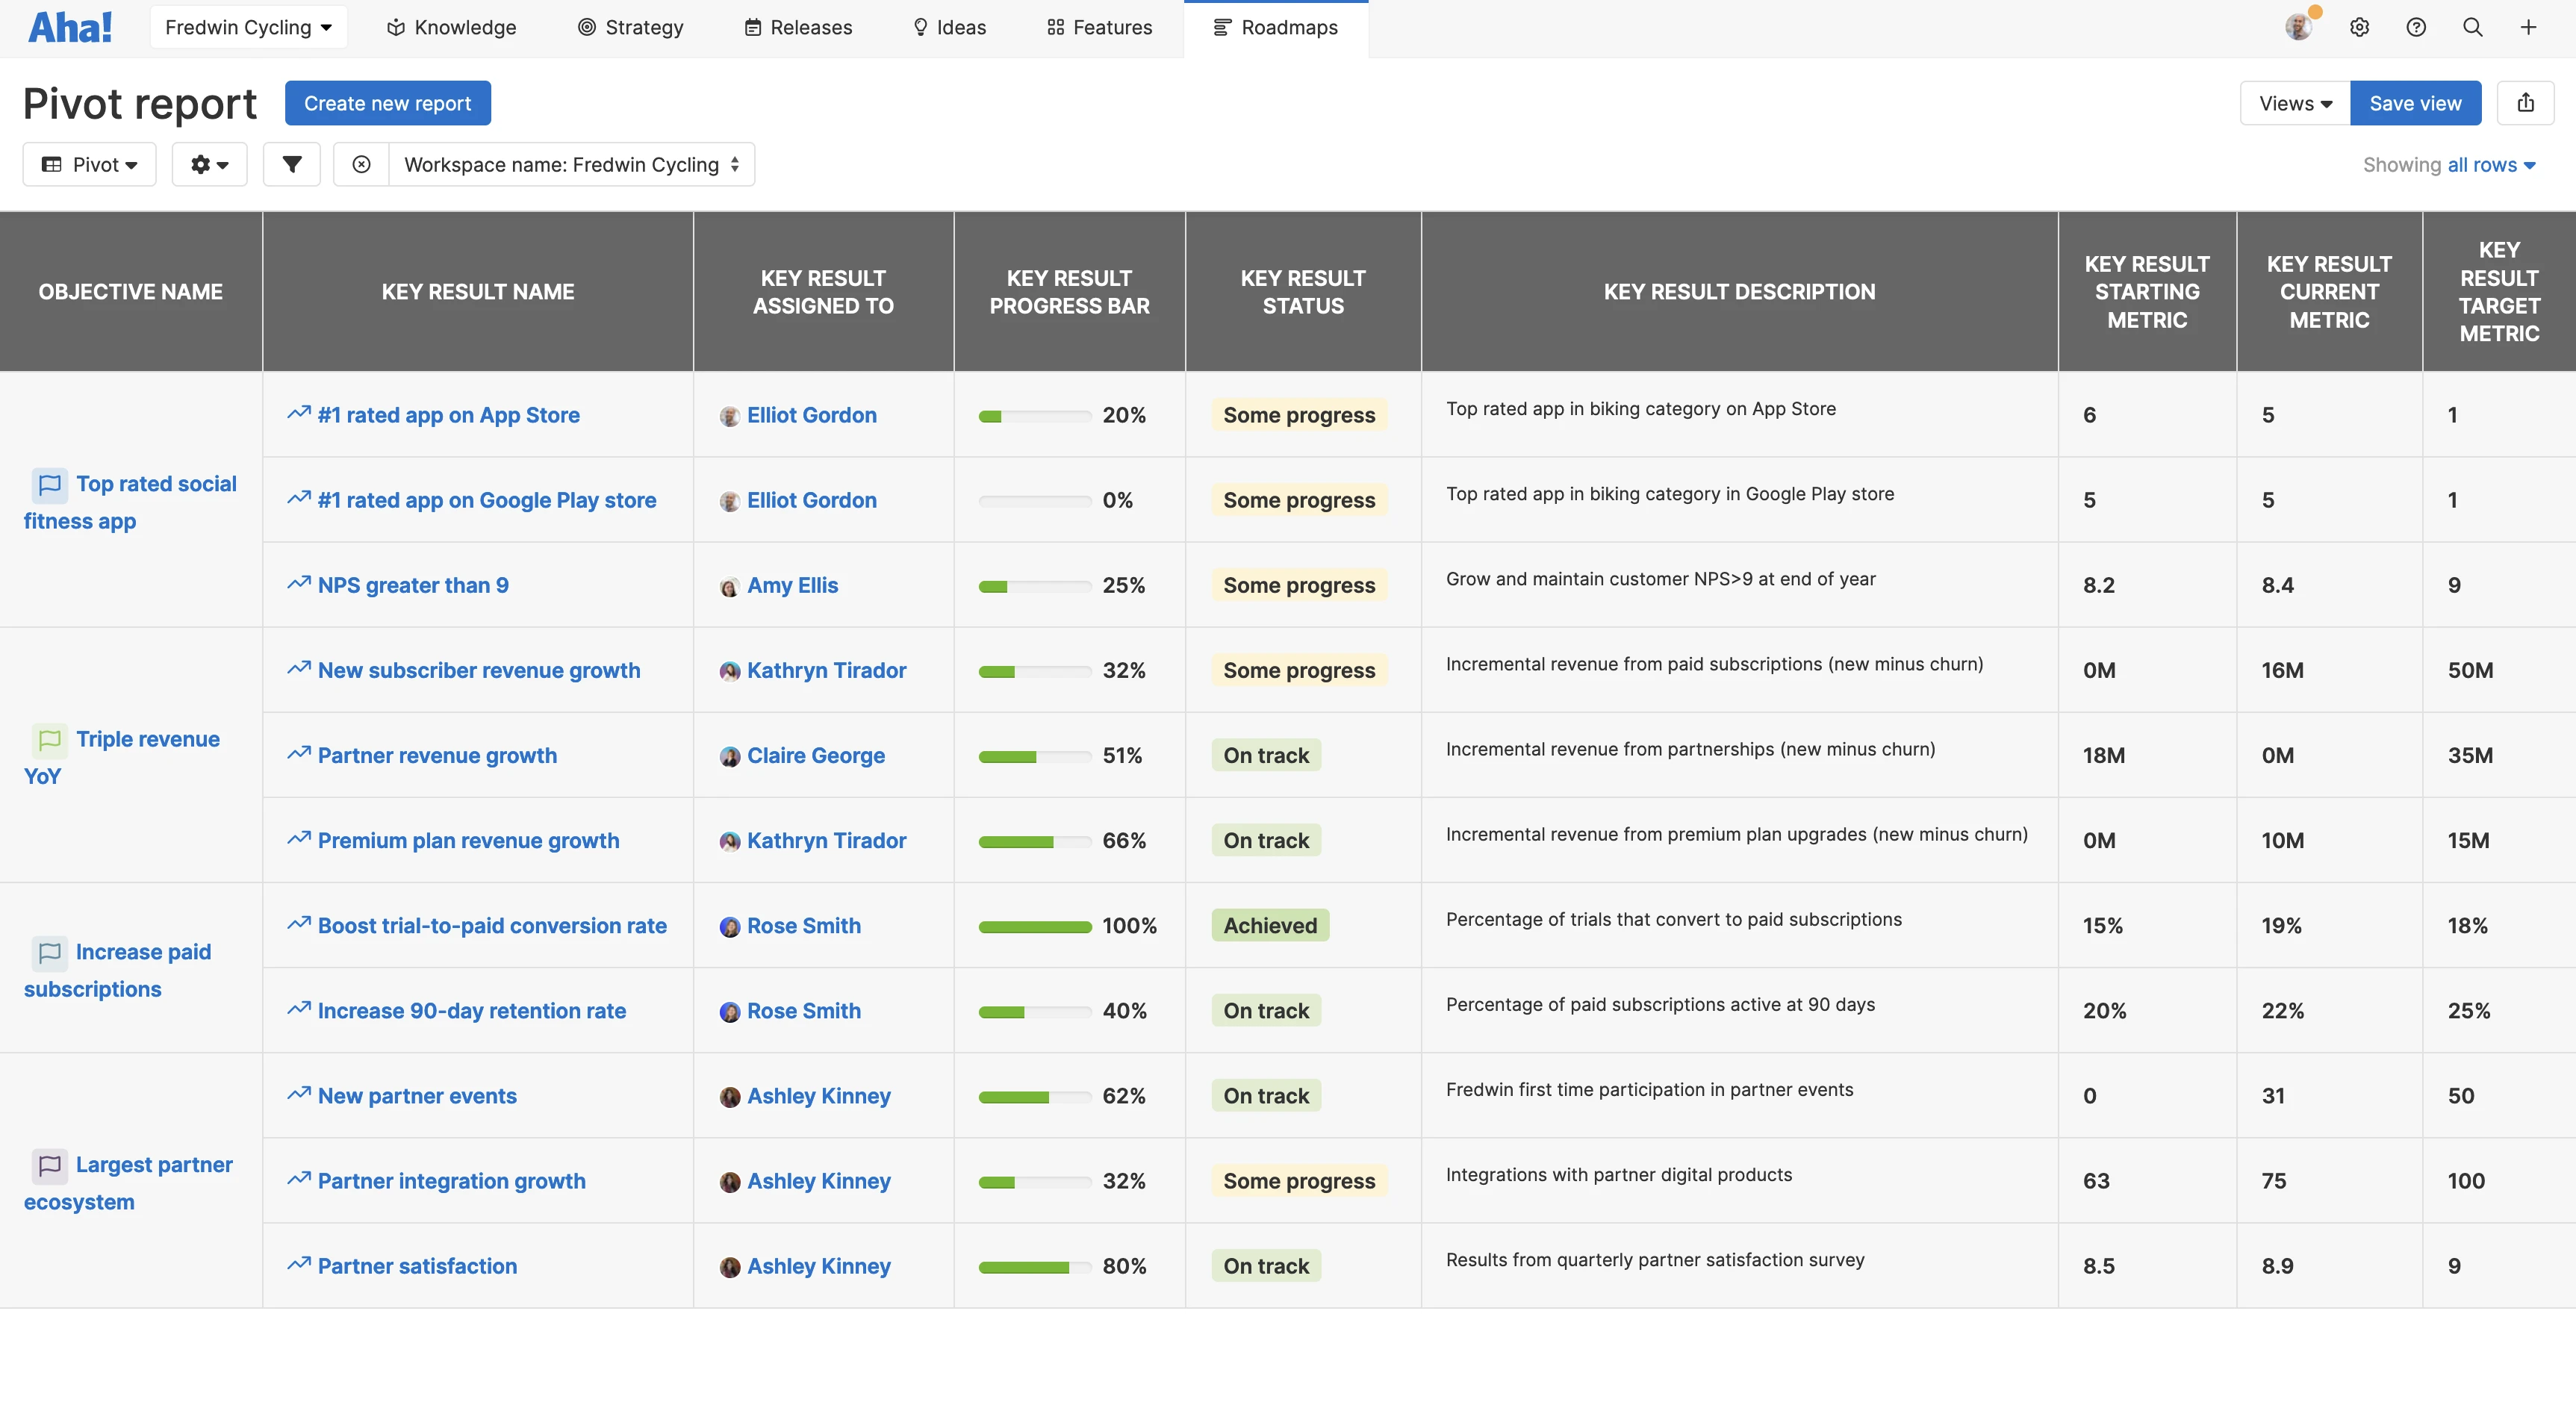Click the Achieved status badge
Viewport: 2576px width, 1417px height.
click(x=1269, y=925)
